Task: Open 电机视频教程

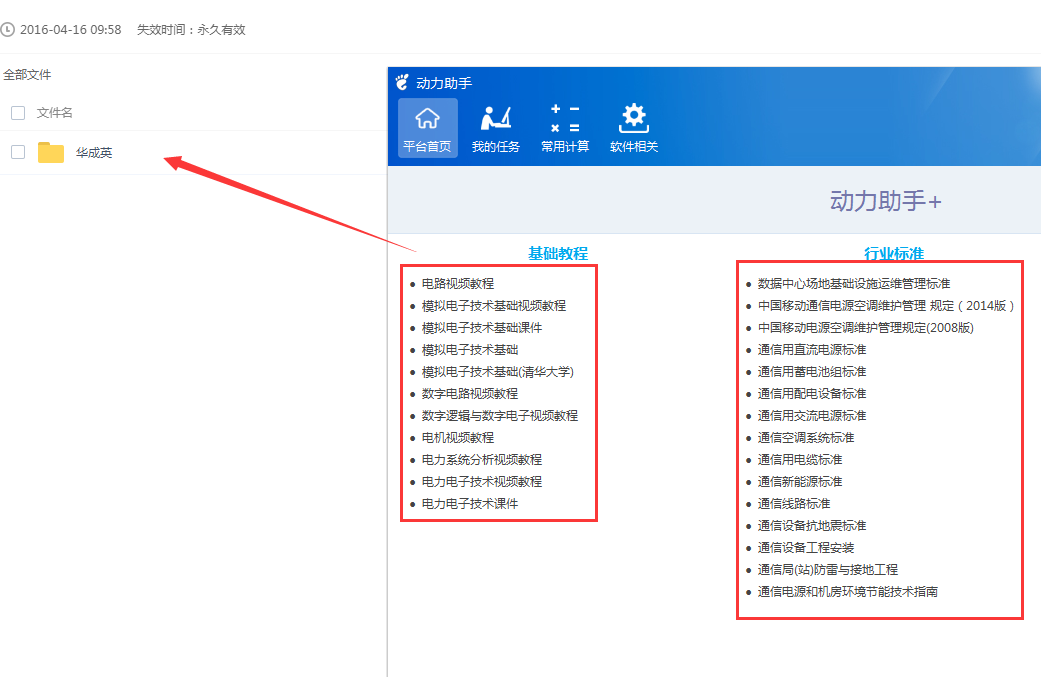Action: (x=458, y=437)
